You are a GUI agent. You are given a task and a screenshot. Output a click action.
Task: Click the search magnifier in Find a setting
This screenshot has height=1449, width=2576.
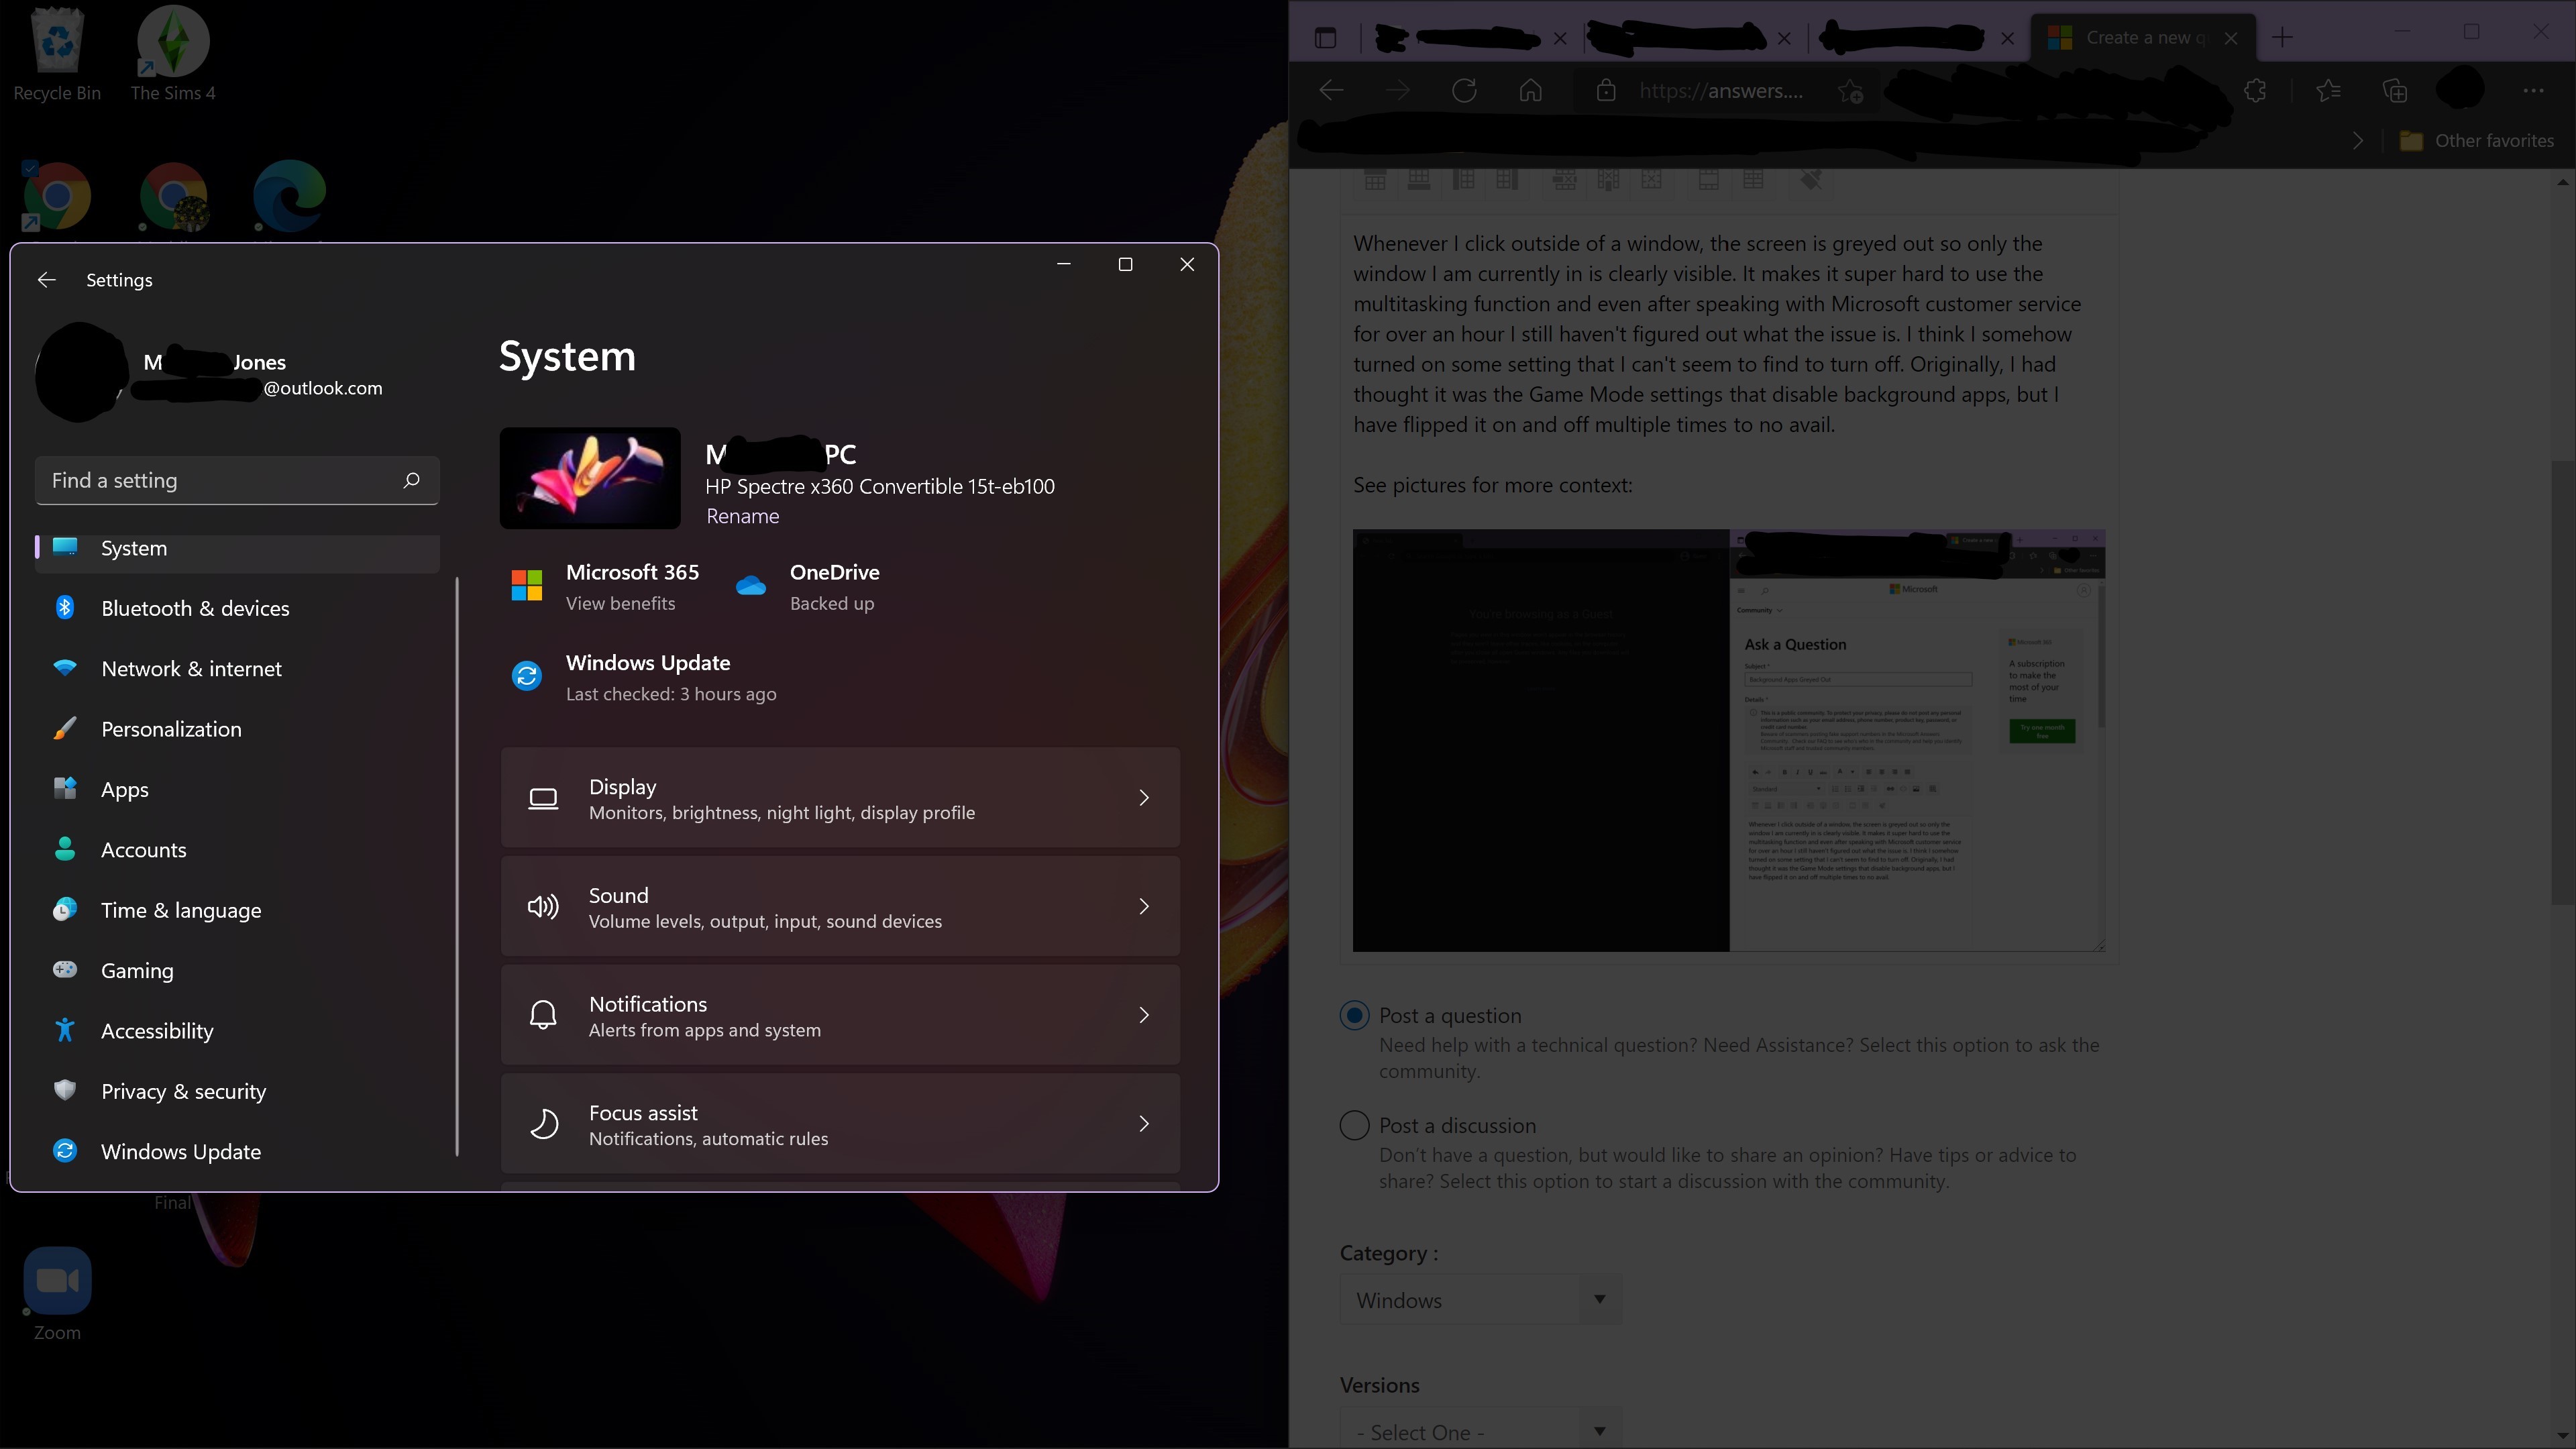pyautogui.click(x=411, y=480)
